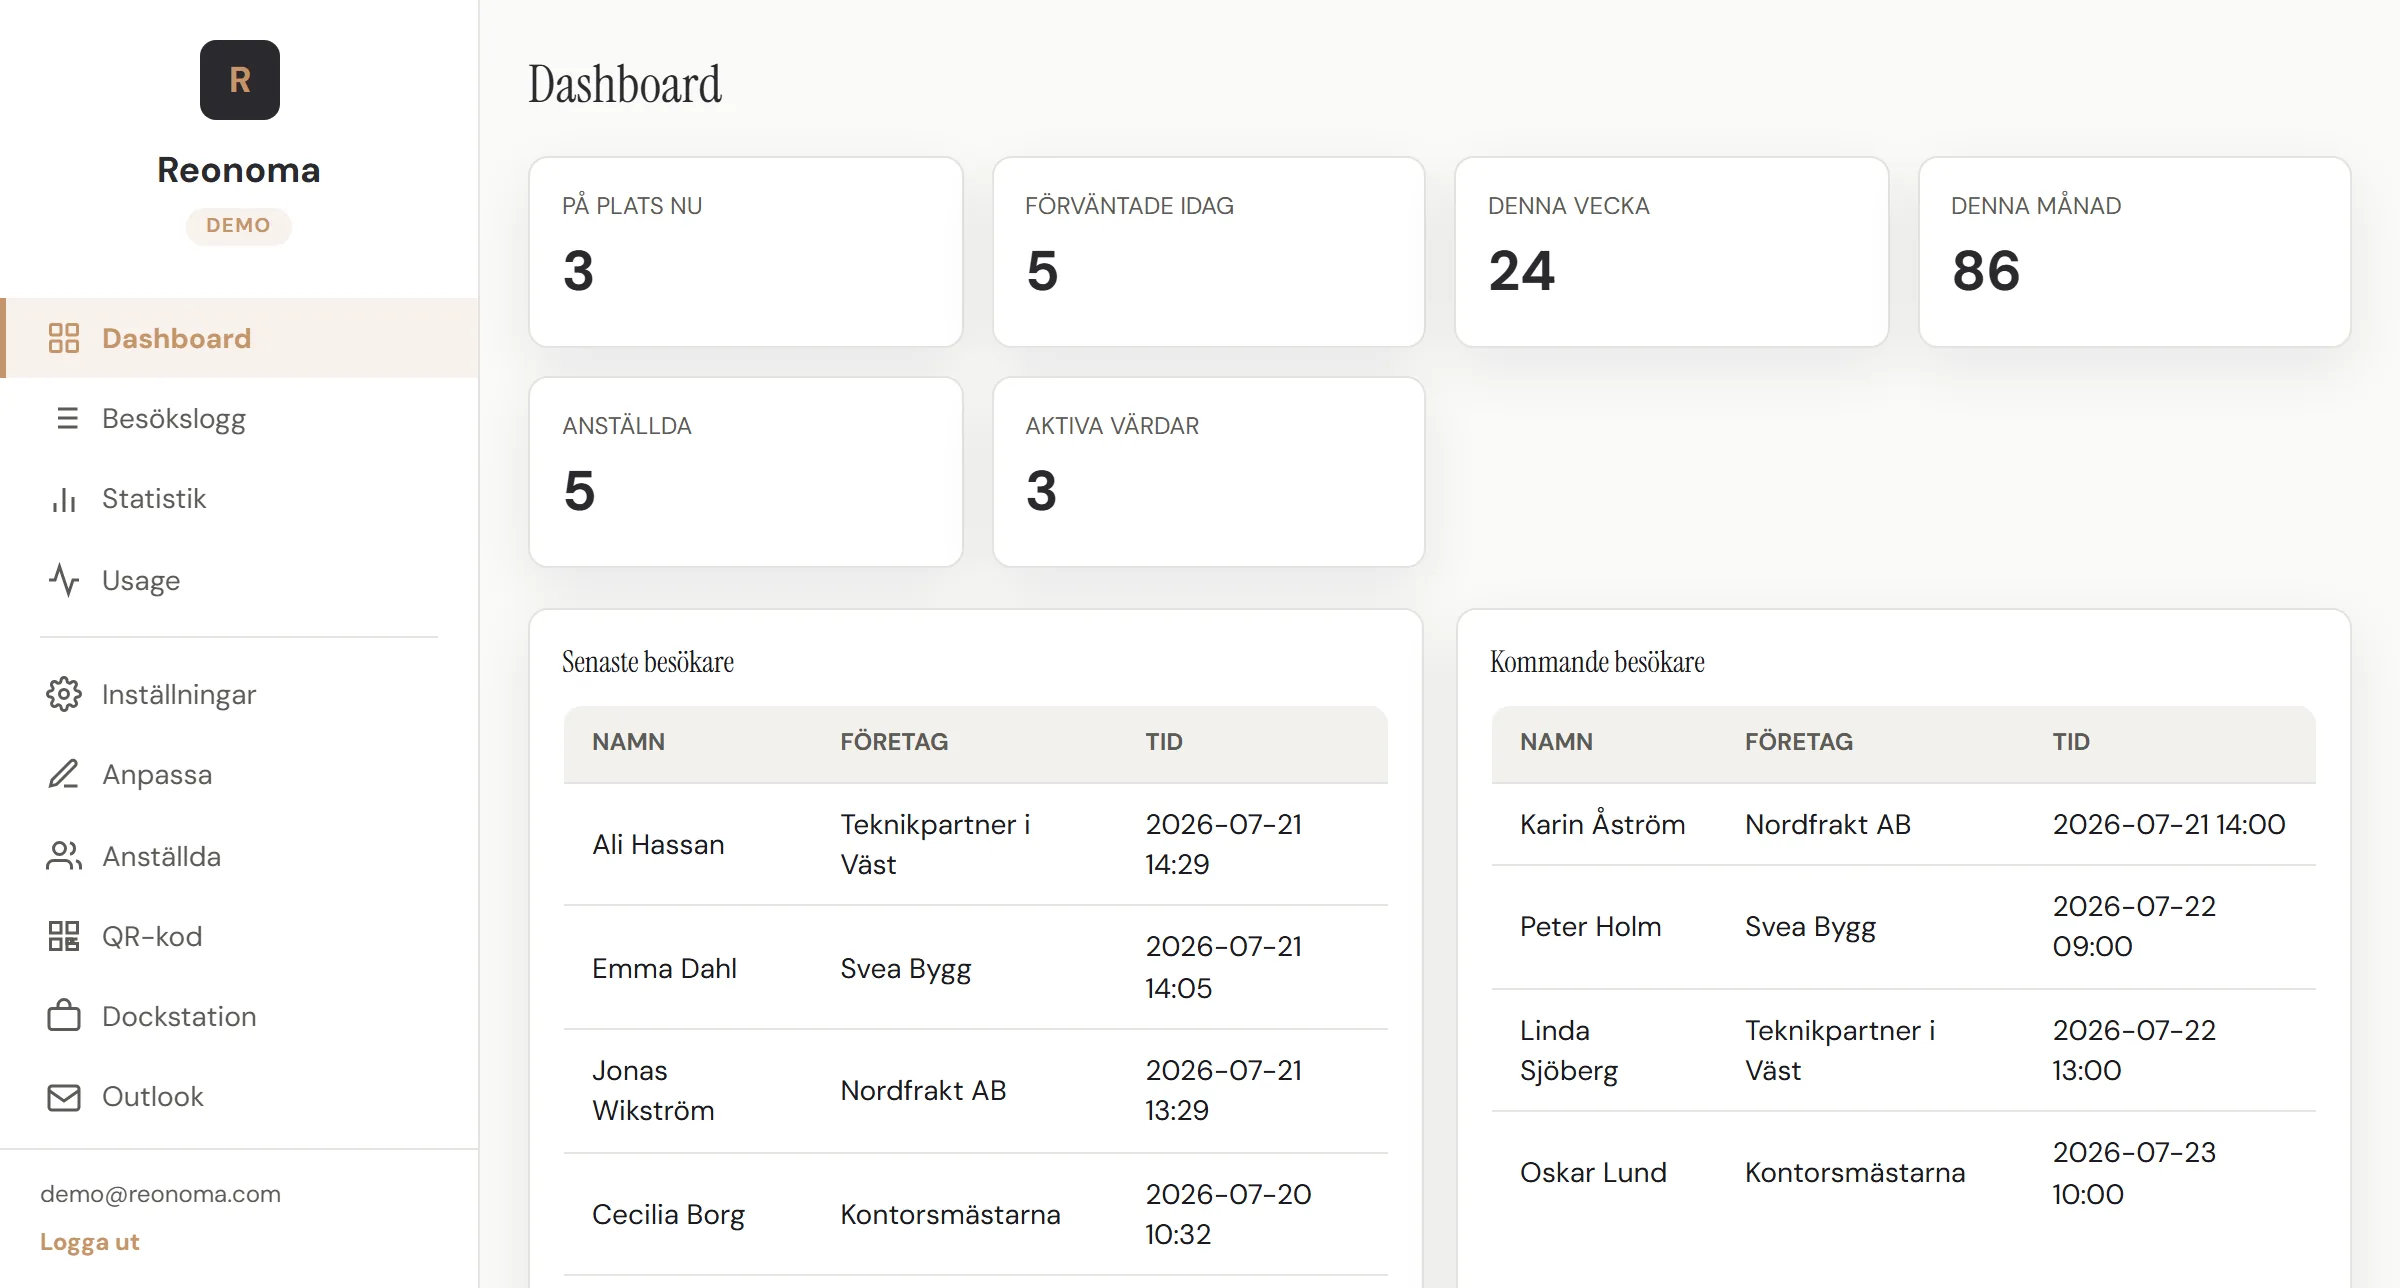This screenshot has width=2400, height=1288.
Task: Click the Anställda stat card
Action: [746, 472]
